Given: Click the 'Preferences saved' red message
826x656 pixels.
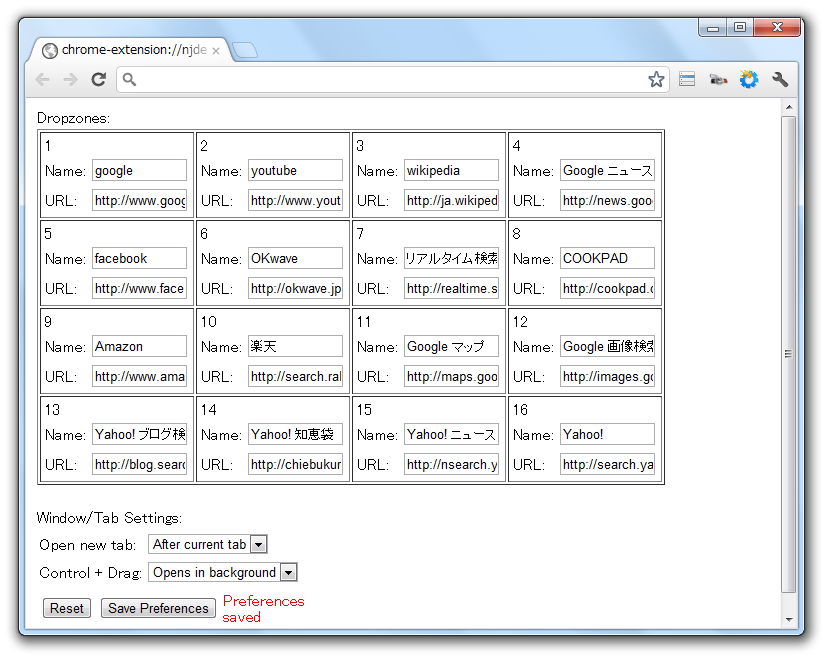Looking at the screenshot, I should 263,609.
